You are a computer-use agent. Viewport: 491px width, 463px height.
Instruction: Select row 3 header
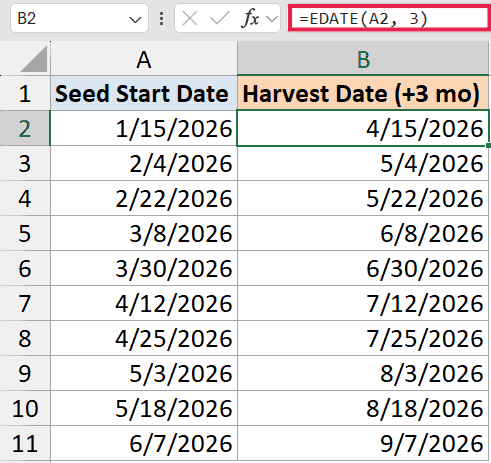(x=25, y=164)
